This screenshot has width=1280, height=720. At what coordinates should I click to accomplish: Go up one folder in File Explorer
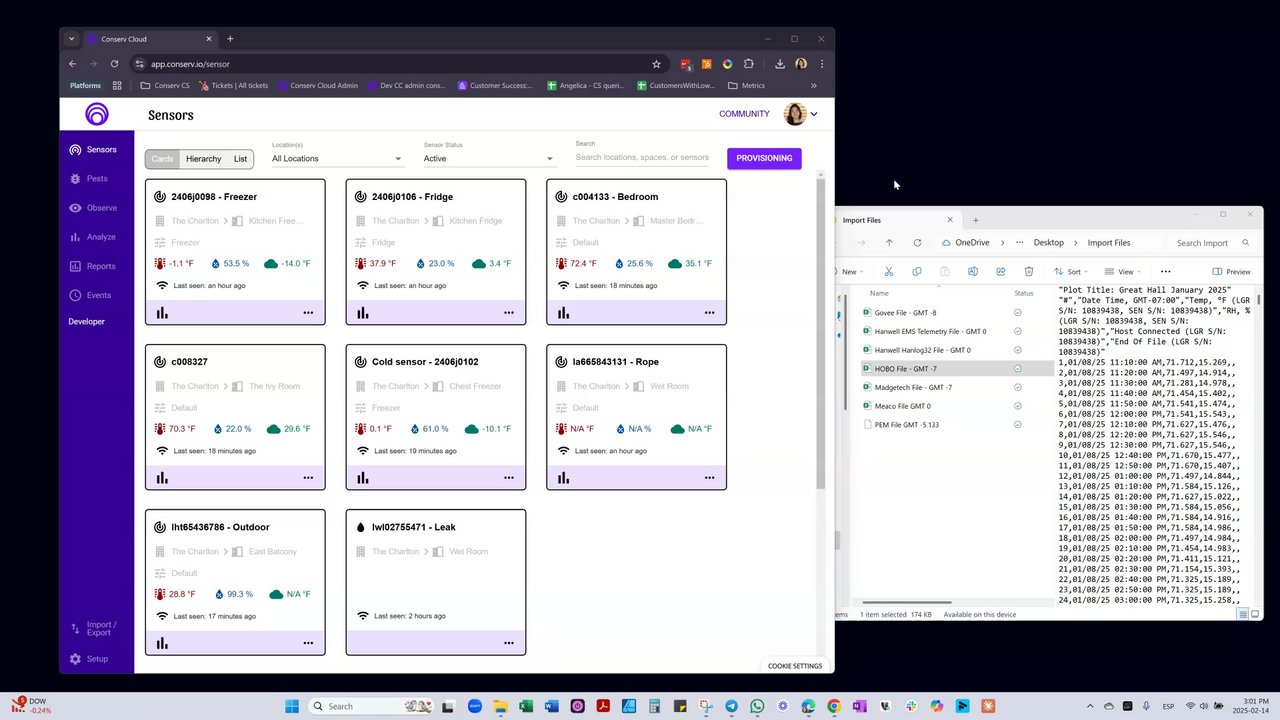coord(889,243)
